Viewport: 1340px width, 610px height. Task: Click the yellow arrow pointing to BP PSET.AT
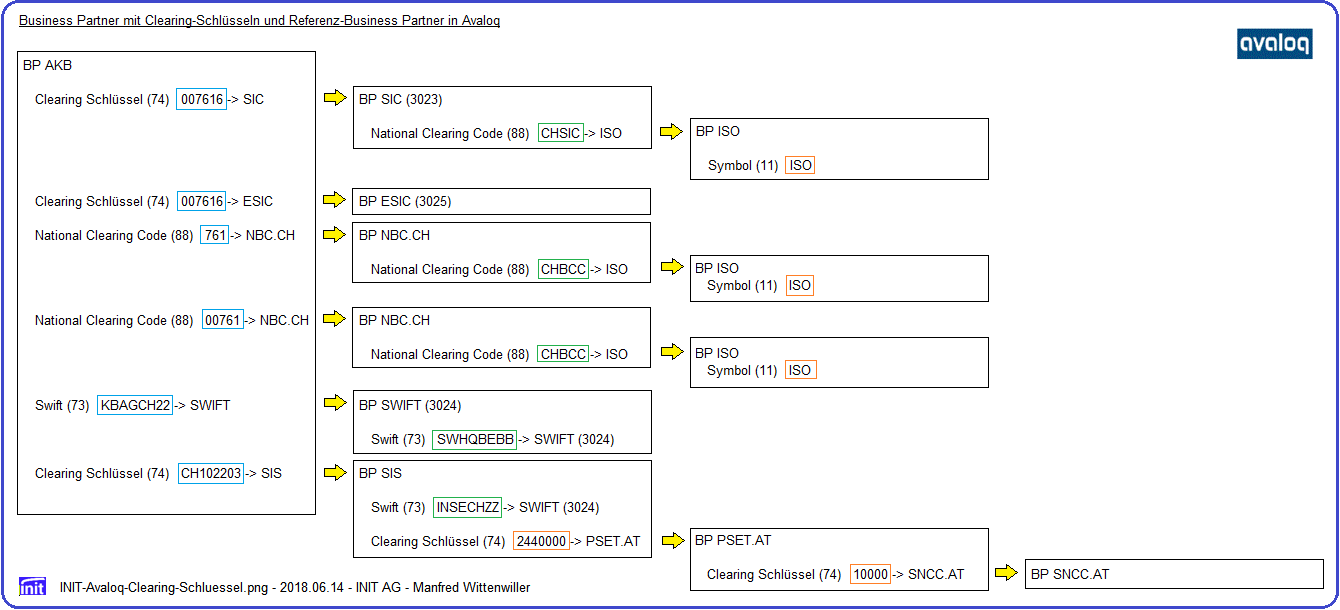pyautogui.click(x=671, y=540)
